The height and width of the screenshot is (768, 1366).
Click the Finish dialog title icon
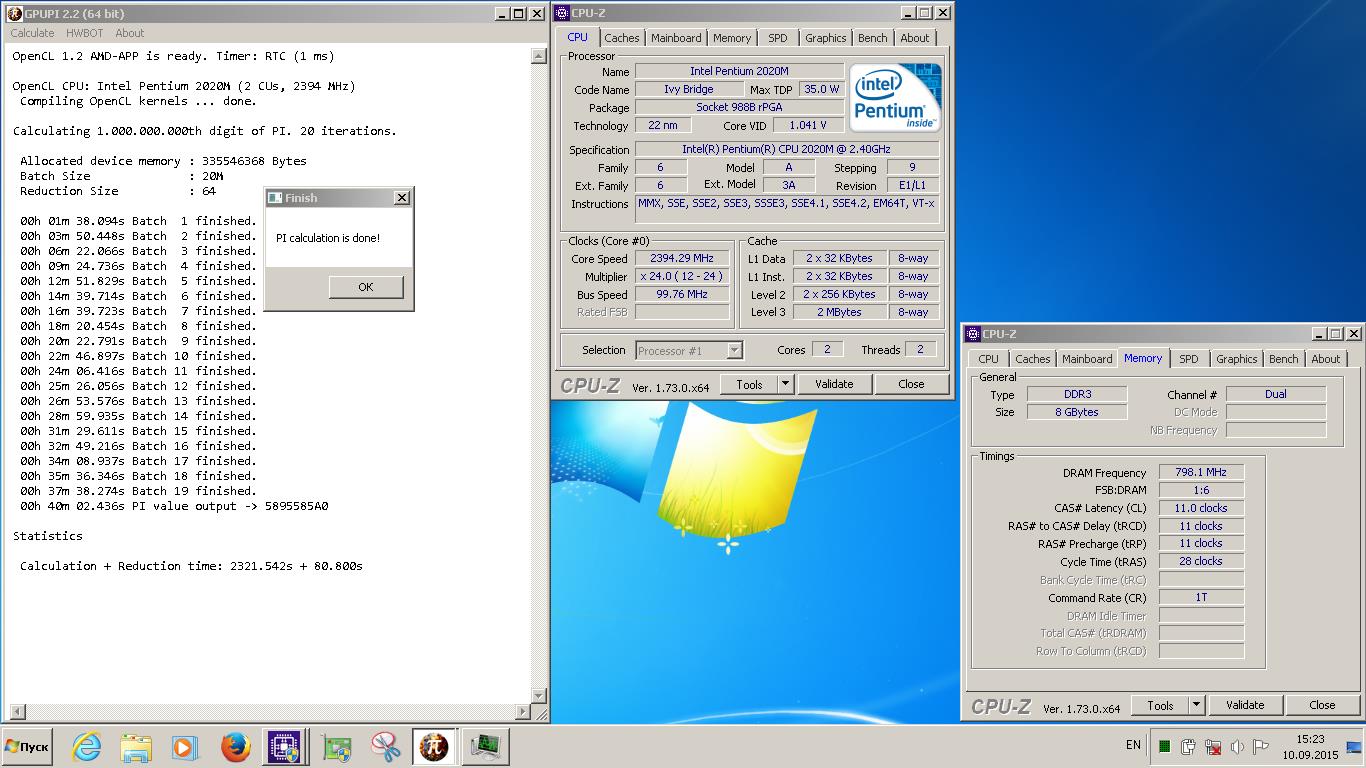click(275, 198)
